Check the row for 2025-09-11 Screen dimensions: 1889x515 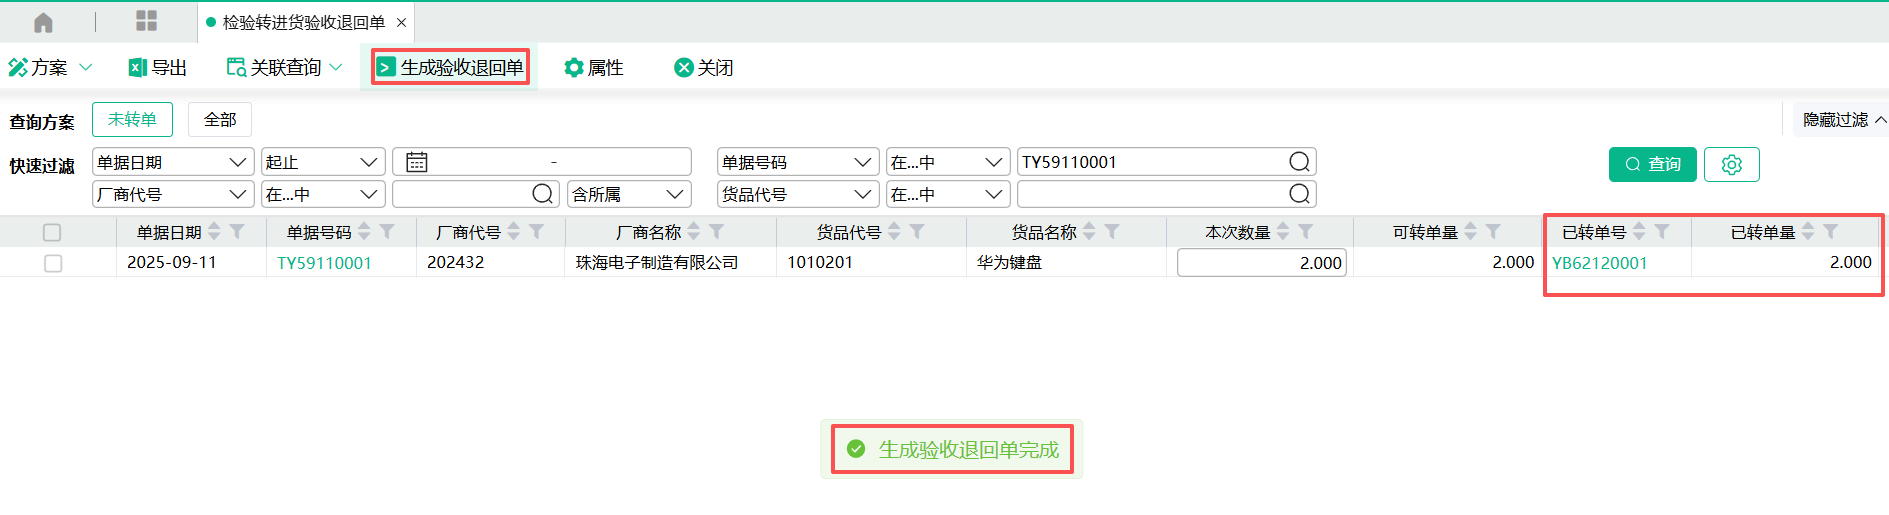53,263
